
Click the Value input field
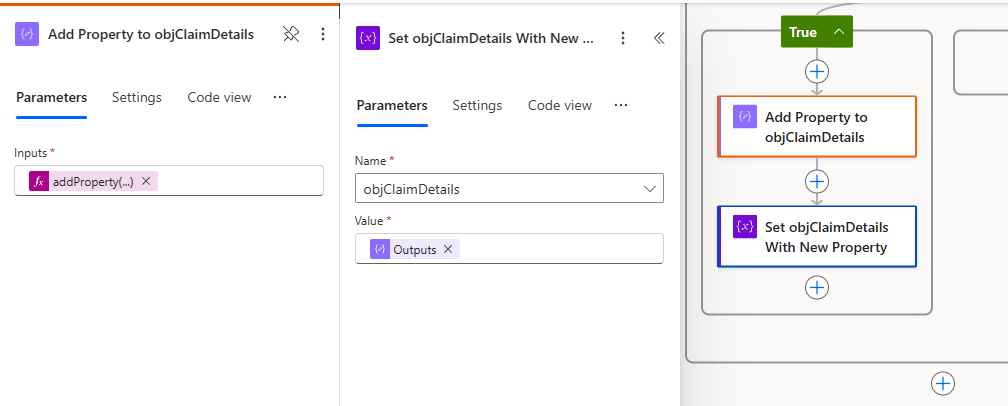click(560, 249)
